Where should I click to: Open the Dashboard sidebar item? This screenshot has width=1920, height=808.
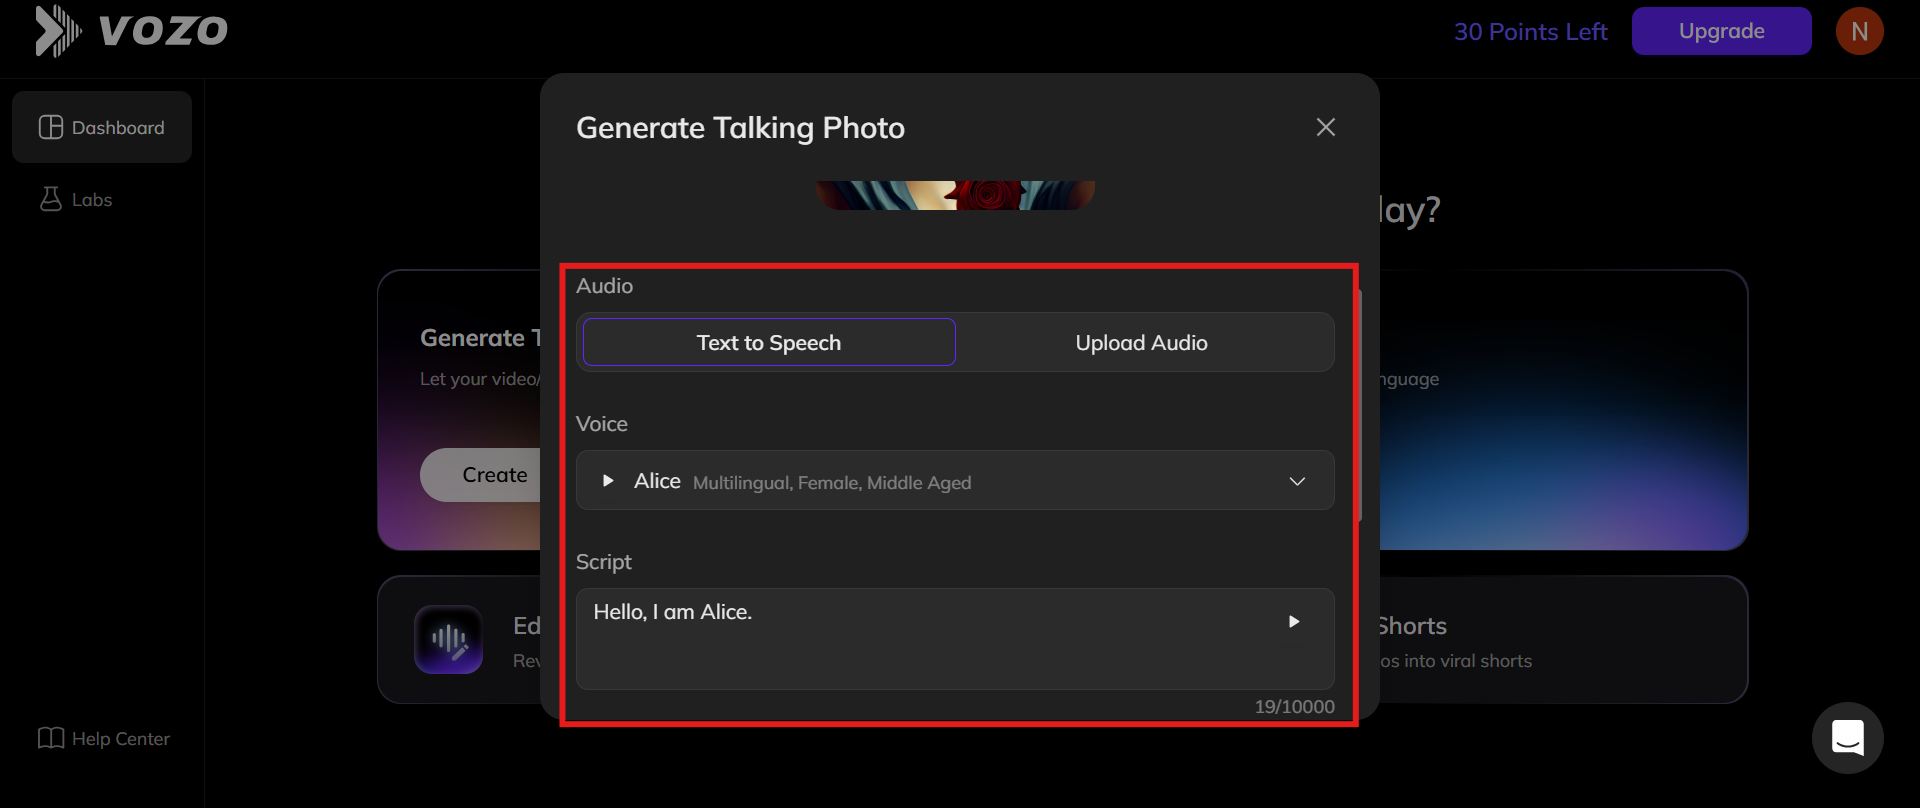click(102, 128)
